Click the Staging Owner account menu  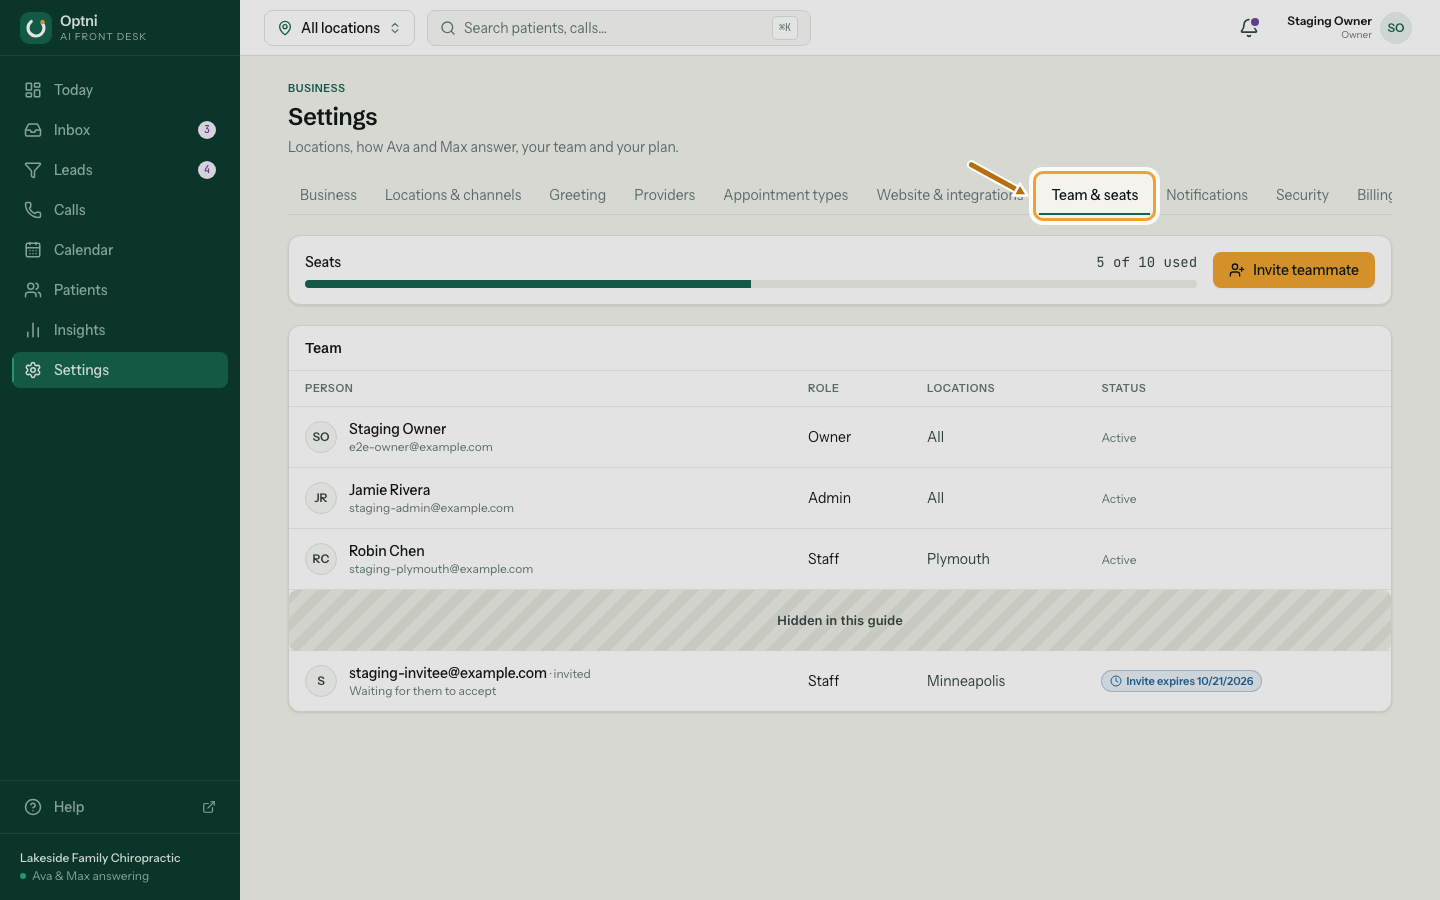coord(1349,28)
